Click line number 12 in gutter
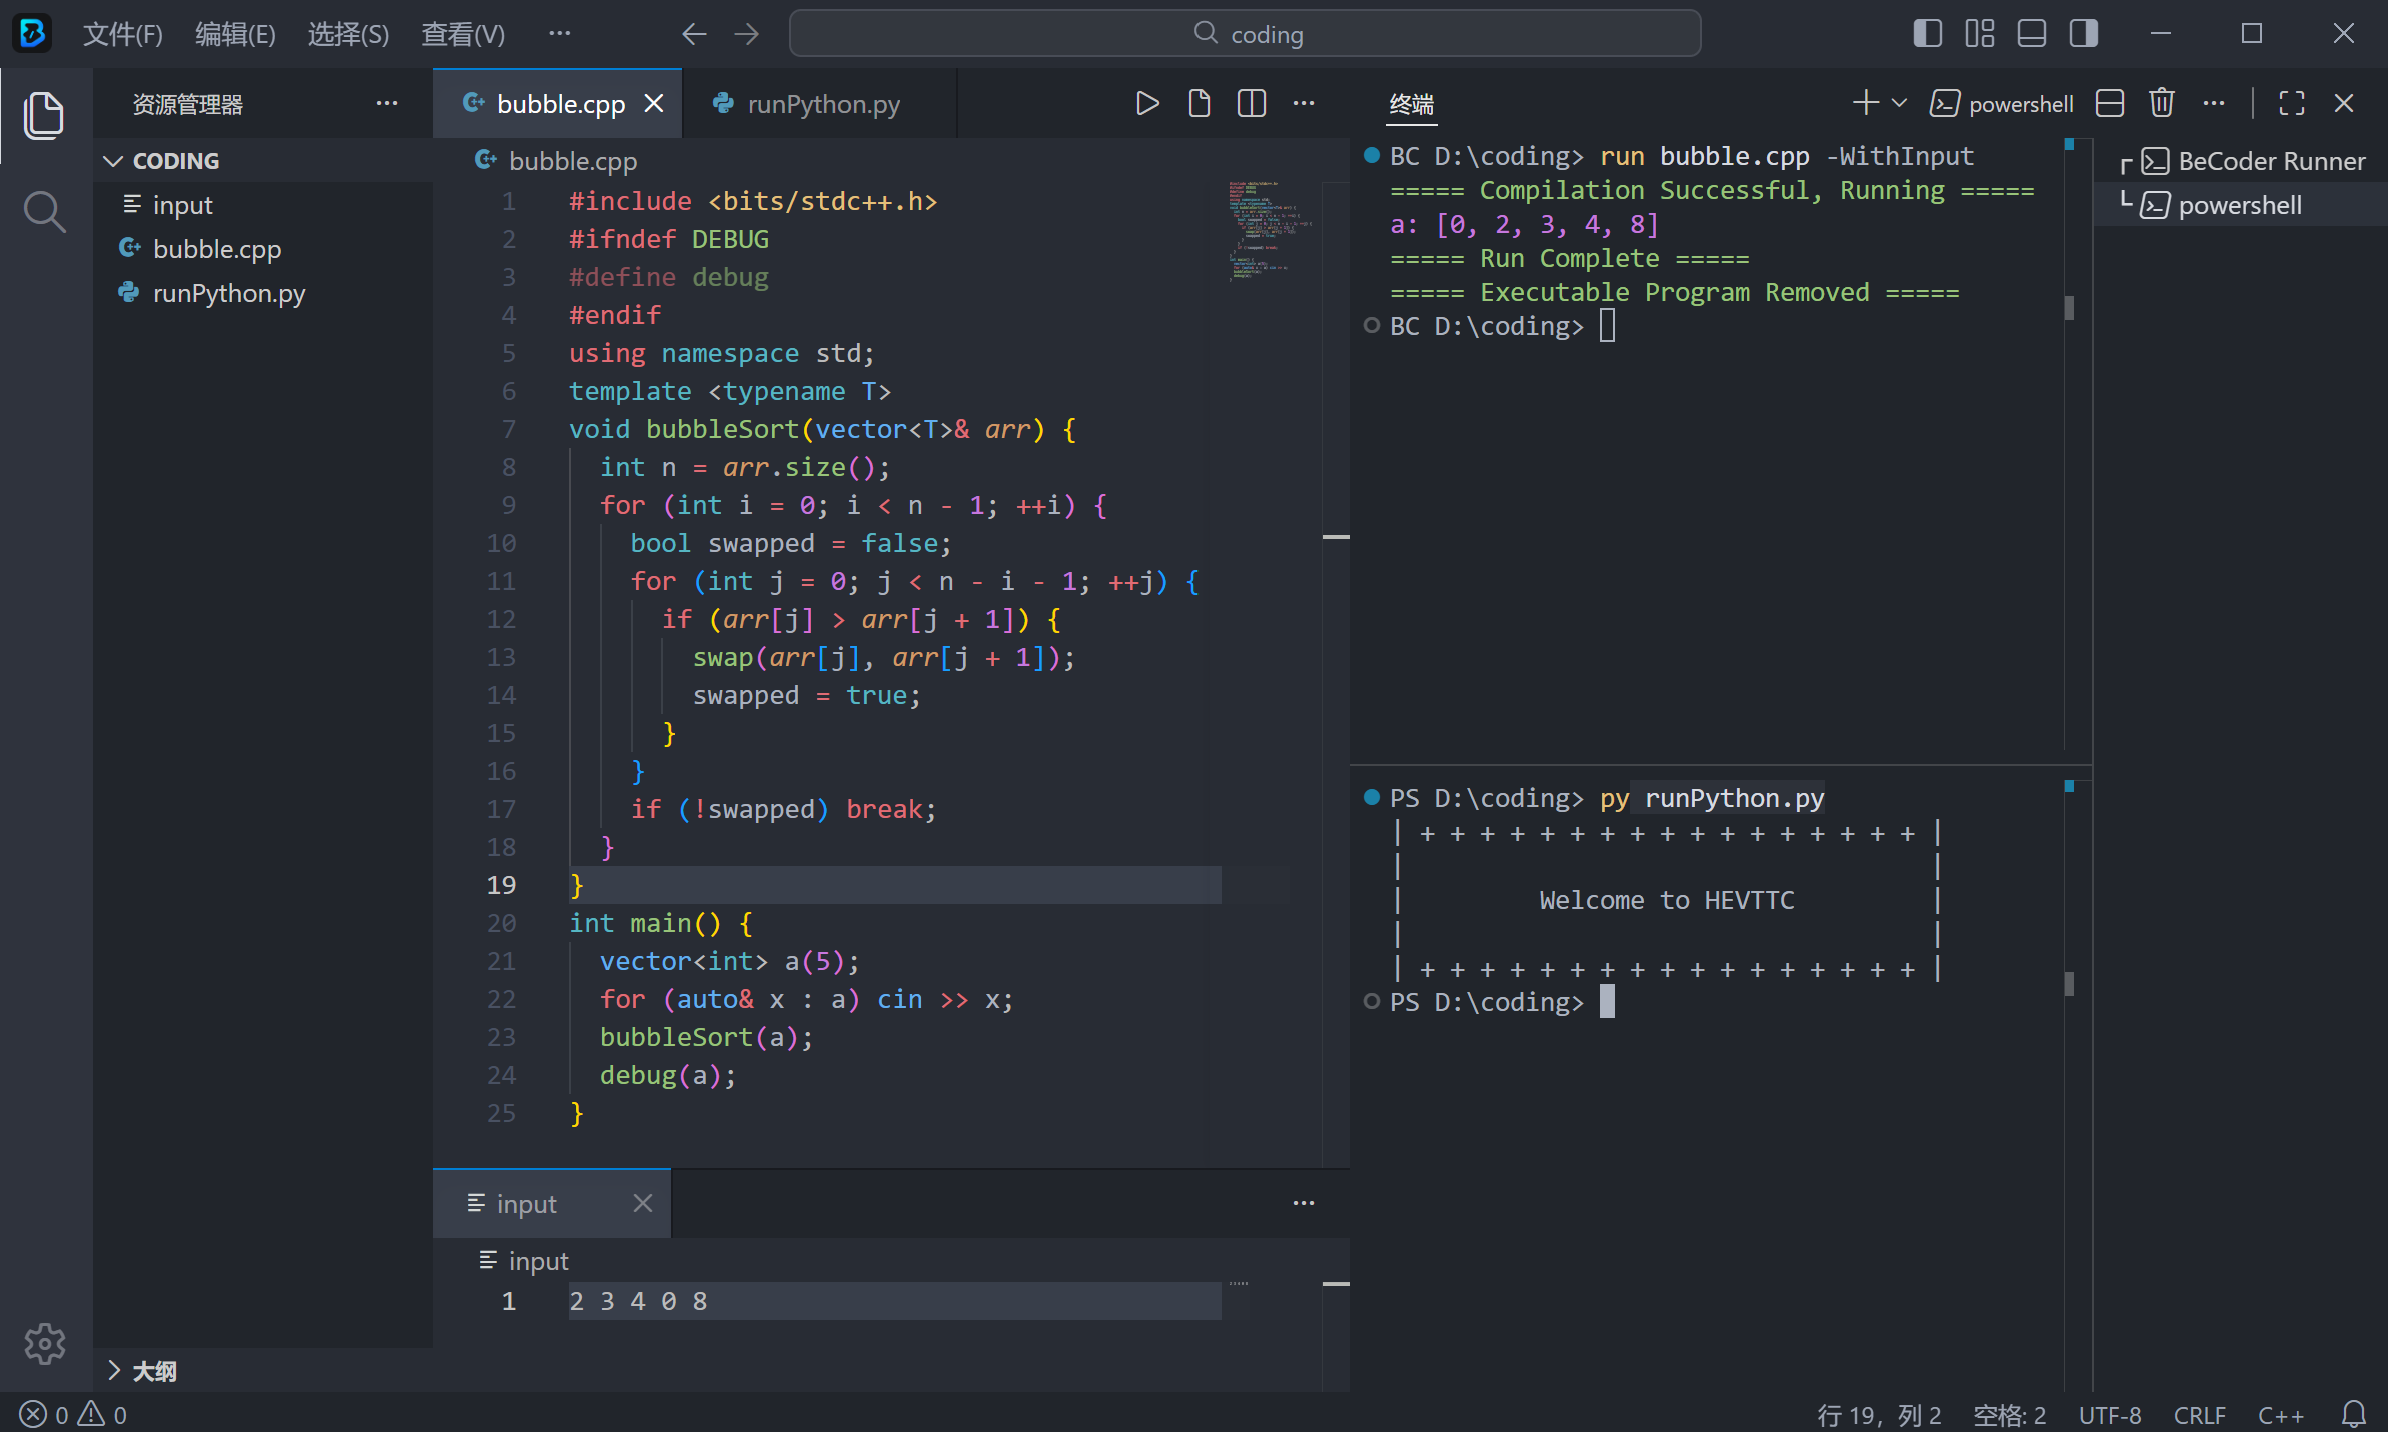 [x=501, y=619]
